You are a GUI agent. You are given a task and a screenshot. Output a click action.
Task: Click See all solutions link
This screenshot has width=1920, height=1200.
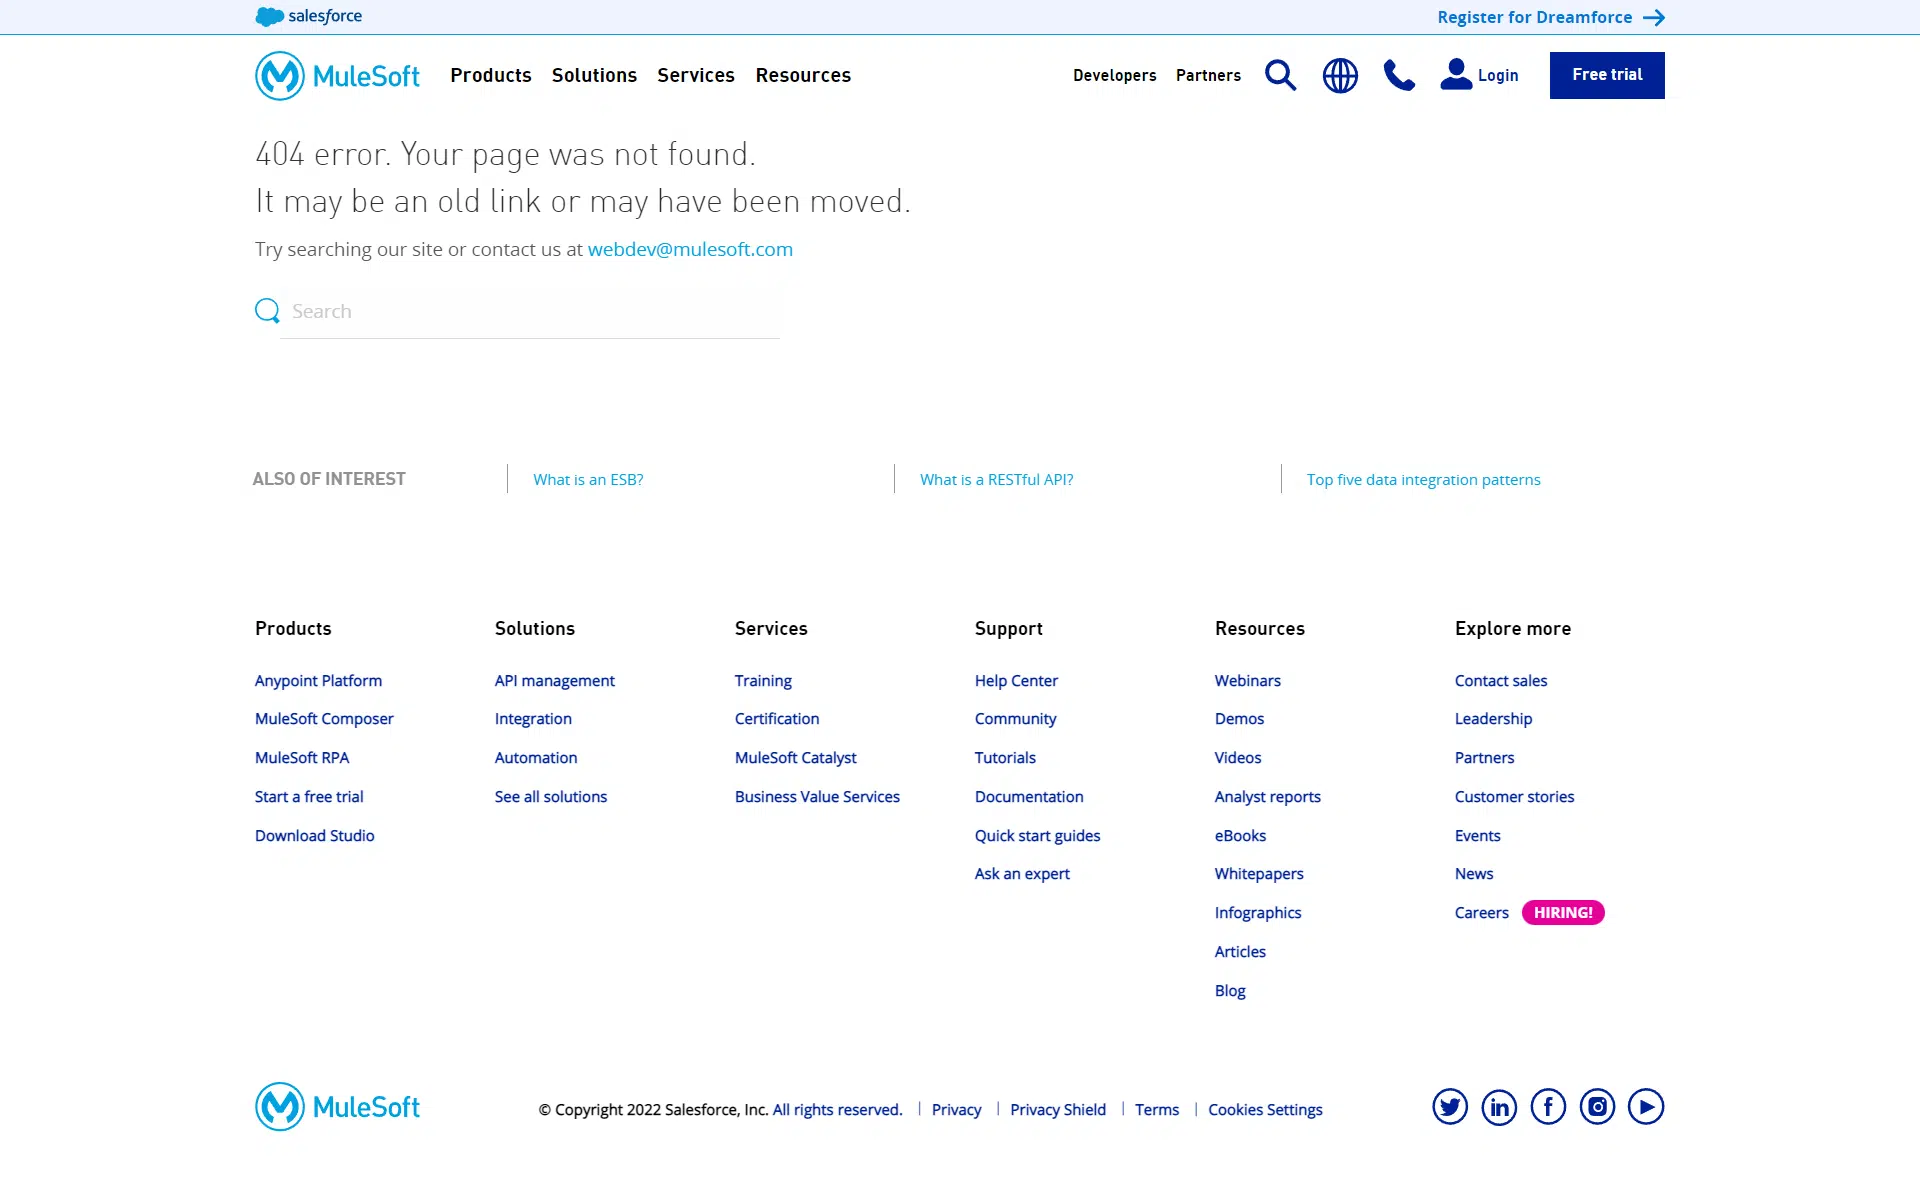(551, 796)
